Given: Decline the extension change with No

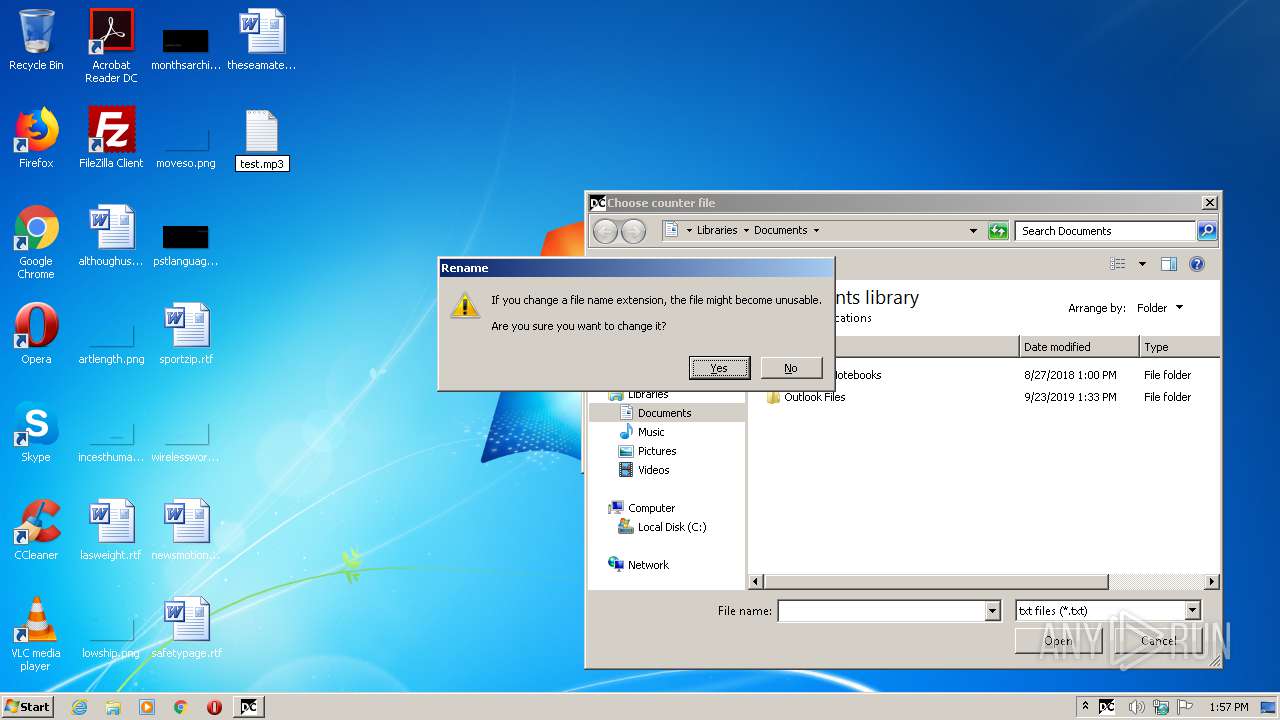Looking at the screenshot, I should pos(790,368).
